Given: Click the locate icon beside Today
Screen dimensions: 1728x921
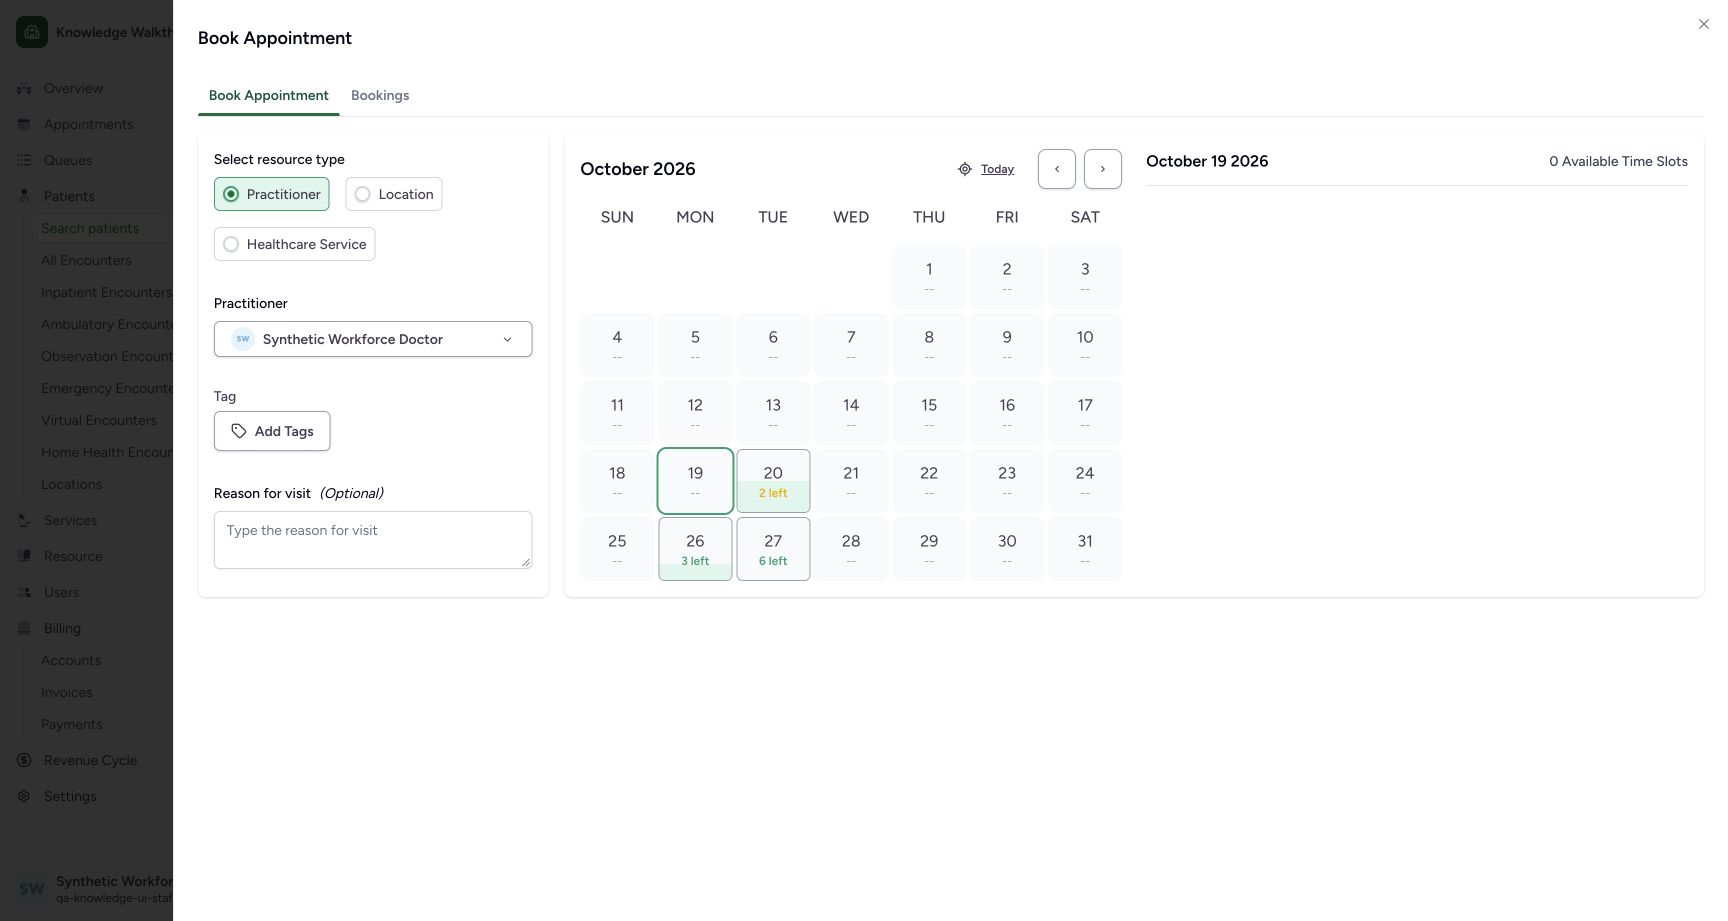Looking at the screenshot, I should [965, 169].
